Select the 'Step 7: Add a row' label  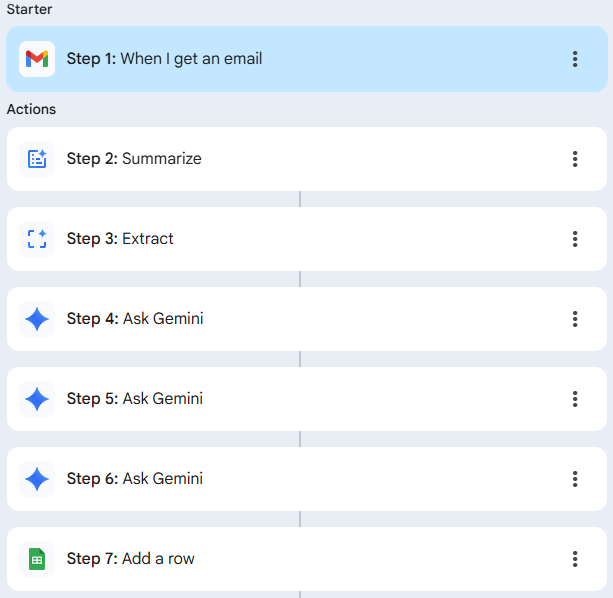tap(131, 559)
